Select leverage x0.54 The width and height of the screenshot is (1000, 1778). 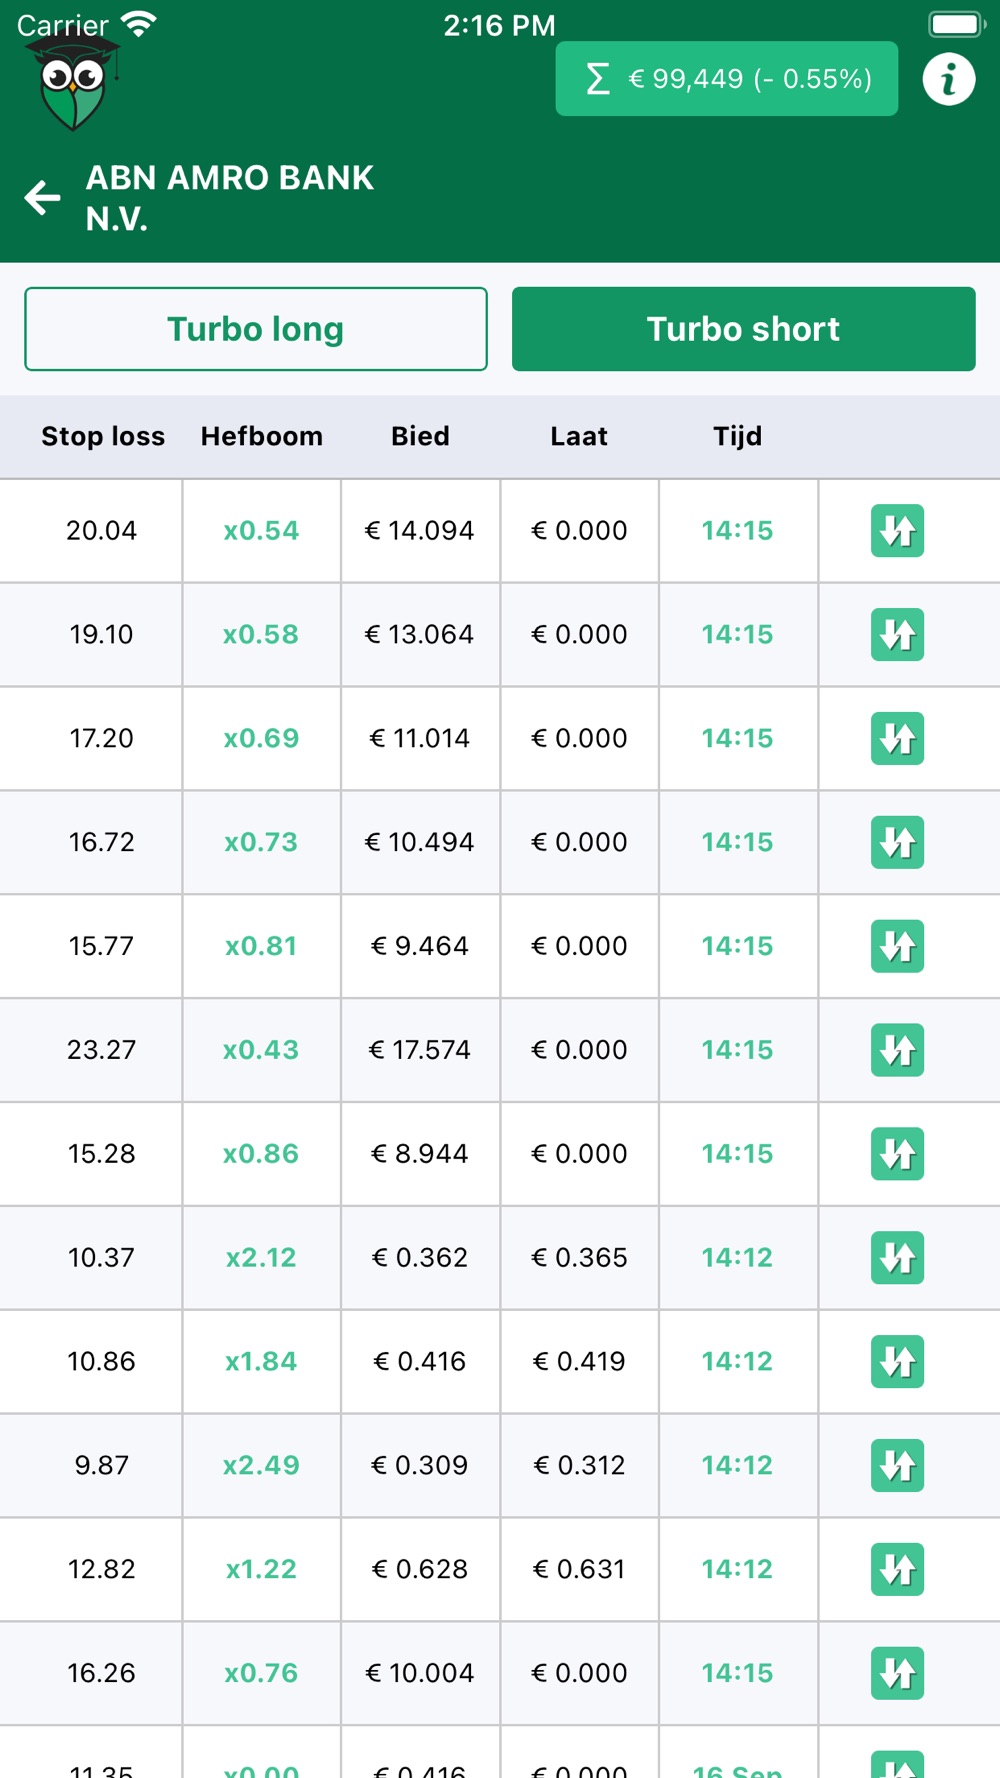pos(261,531)
